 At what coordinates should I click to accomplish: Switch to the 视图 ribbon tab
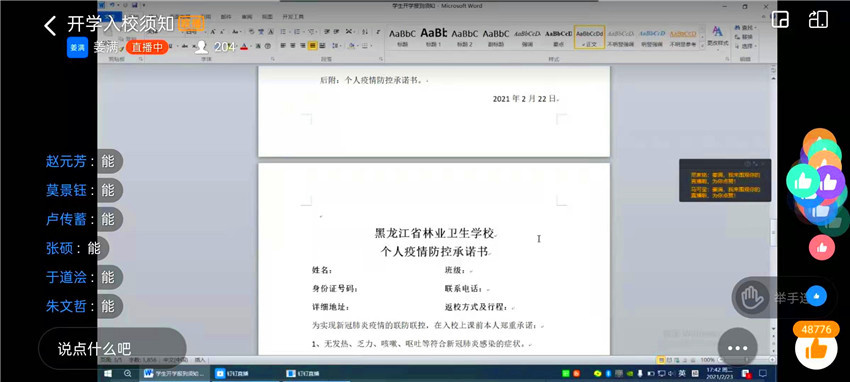tap(267, 17)
